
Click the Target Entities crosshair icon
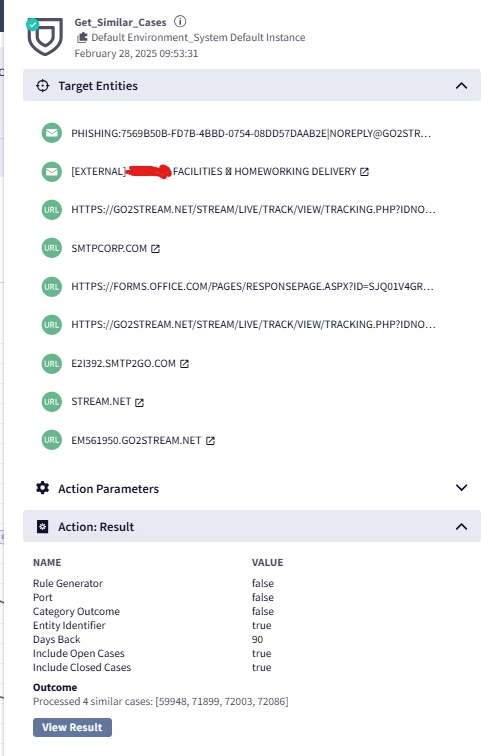[42, 86]
